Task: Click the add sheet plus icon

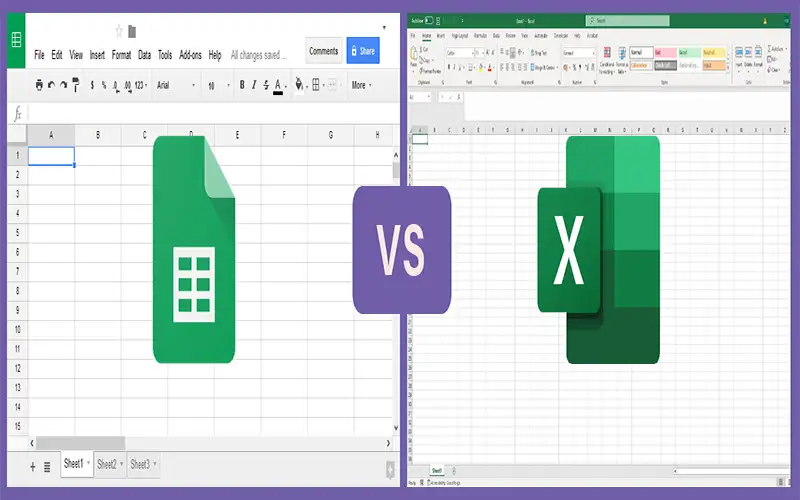Action: point(33,466)
